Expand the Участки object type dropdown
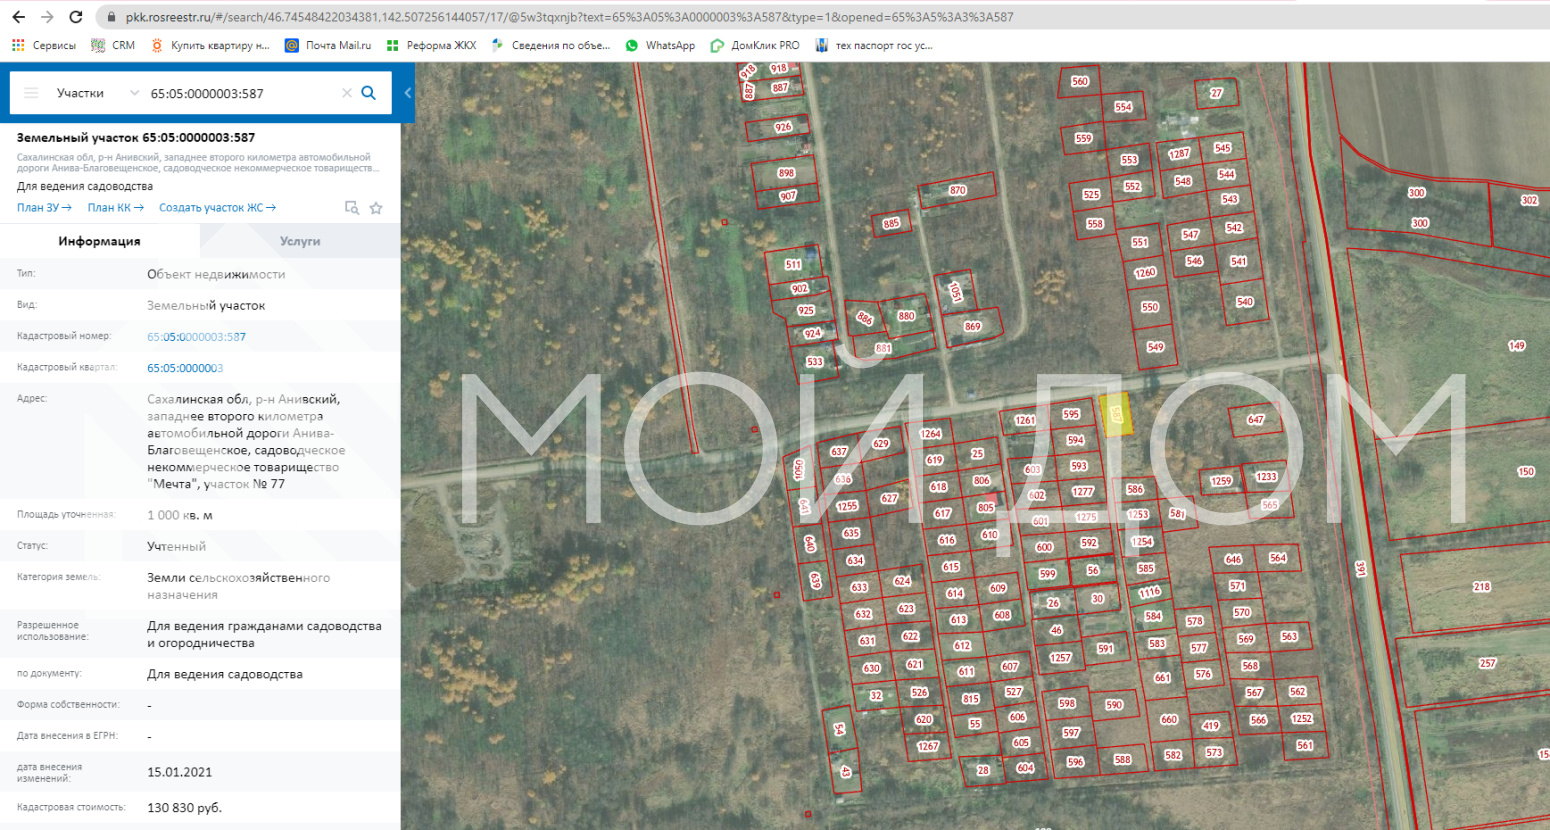This screenshot has height=830, width=1550. 97,93
